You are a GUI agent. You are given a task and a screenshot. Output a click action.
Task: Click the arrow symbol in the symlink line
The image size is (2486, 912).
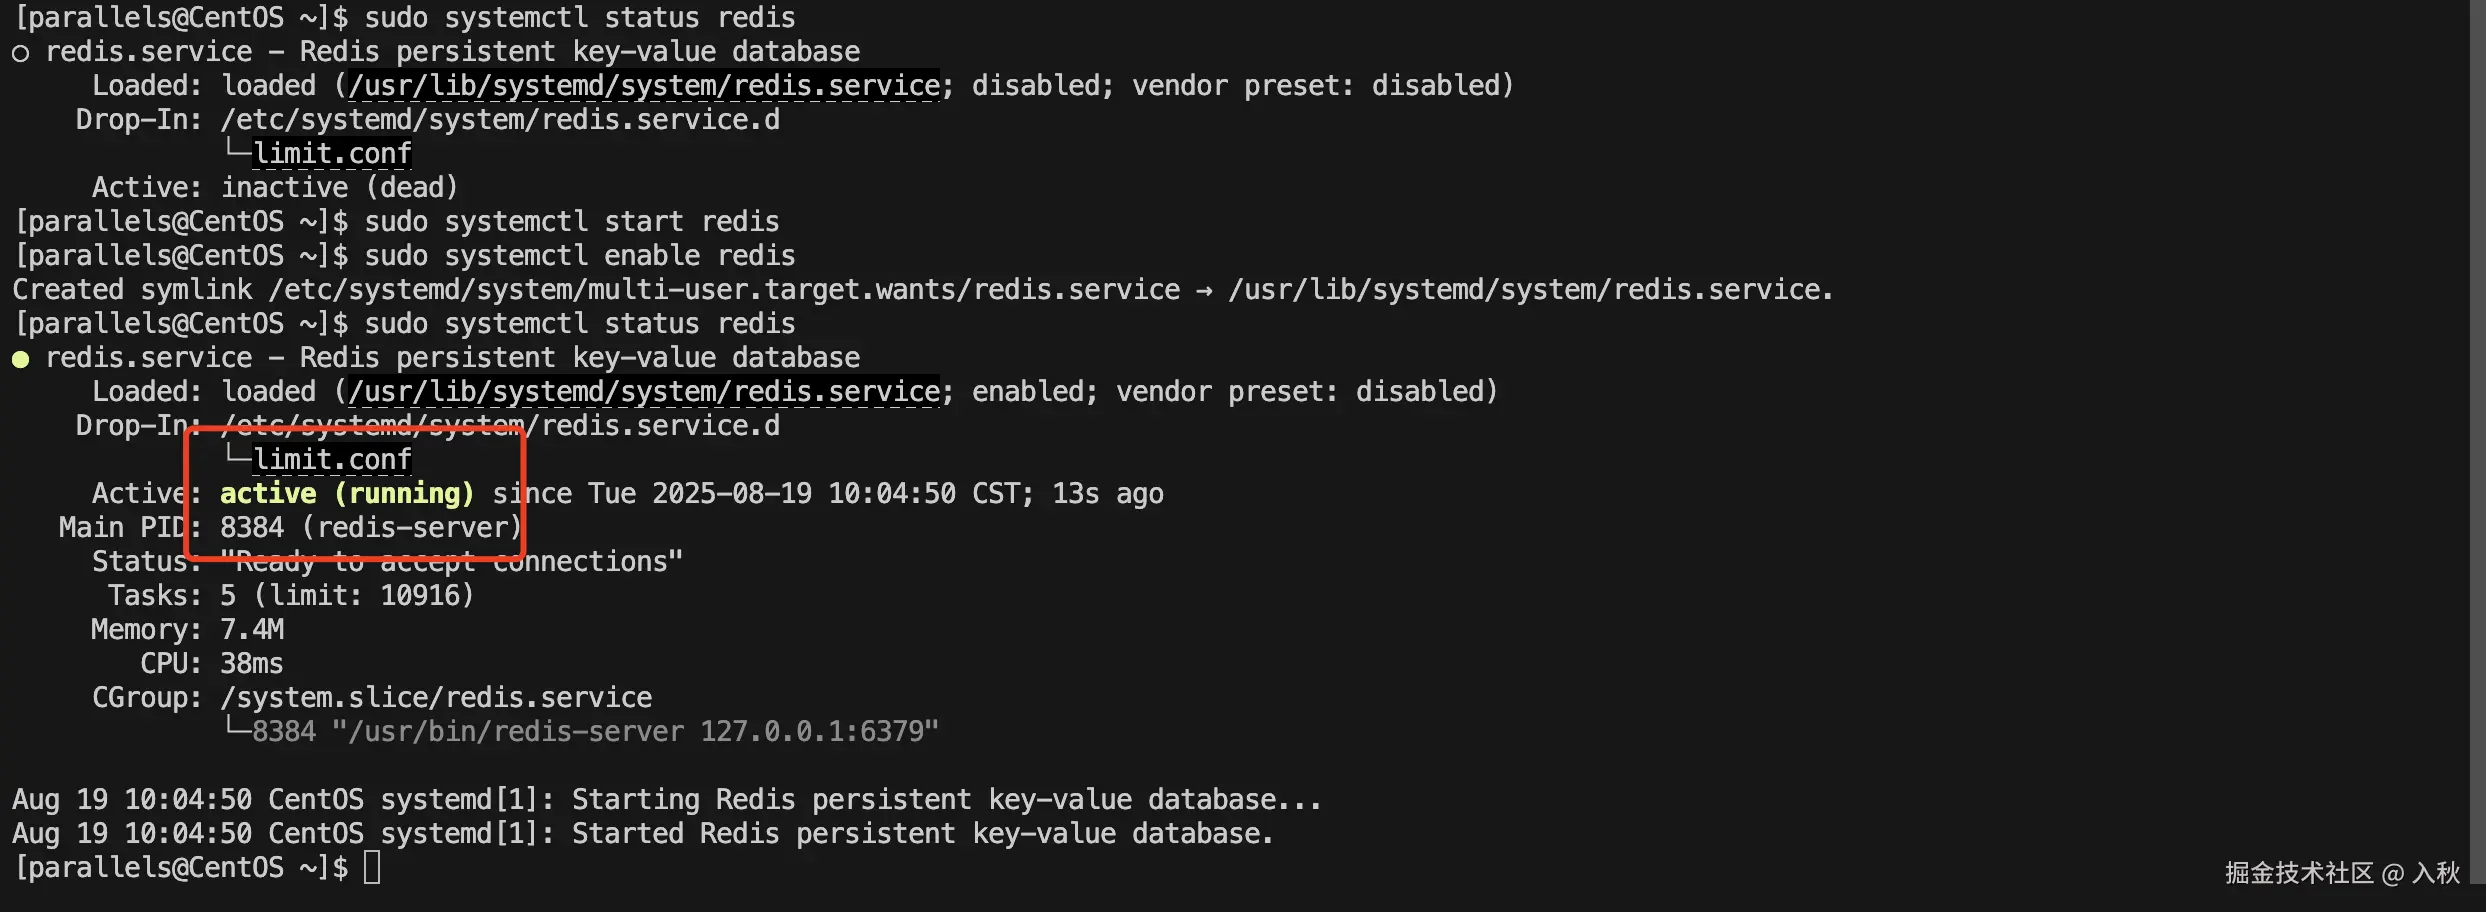[x=1204, y=291]
